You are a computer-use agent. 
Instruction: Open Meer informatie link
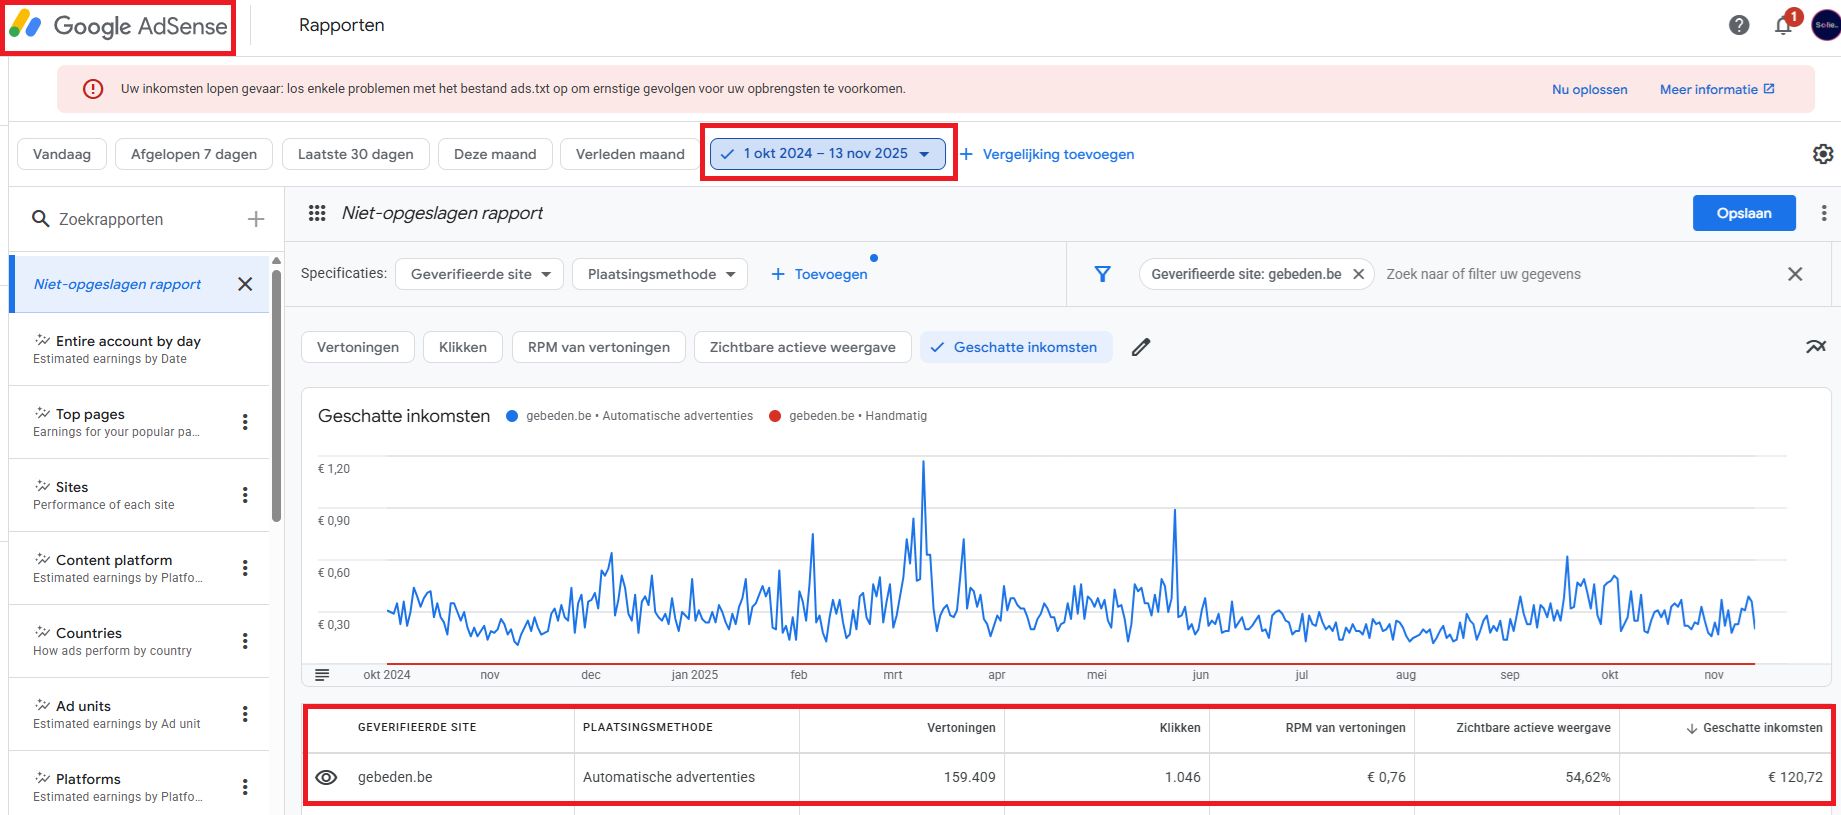pos(1717,89)
